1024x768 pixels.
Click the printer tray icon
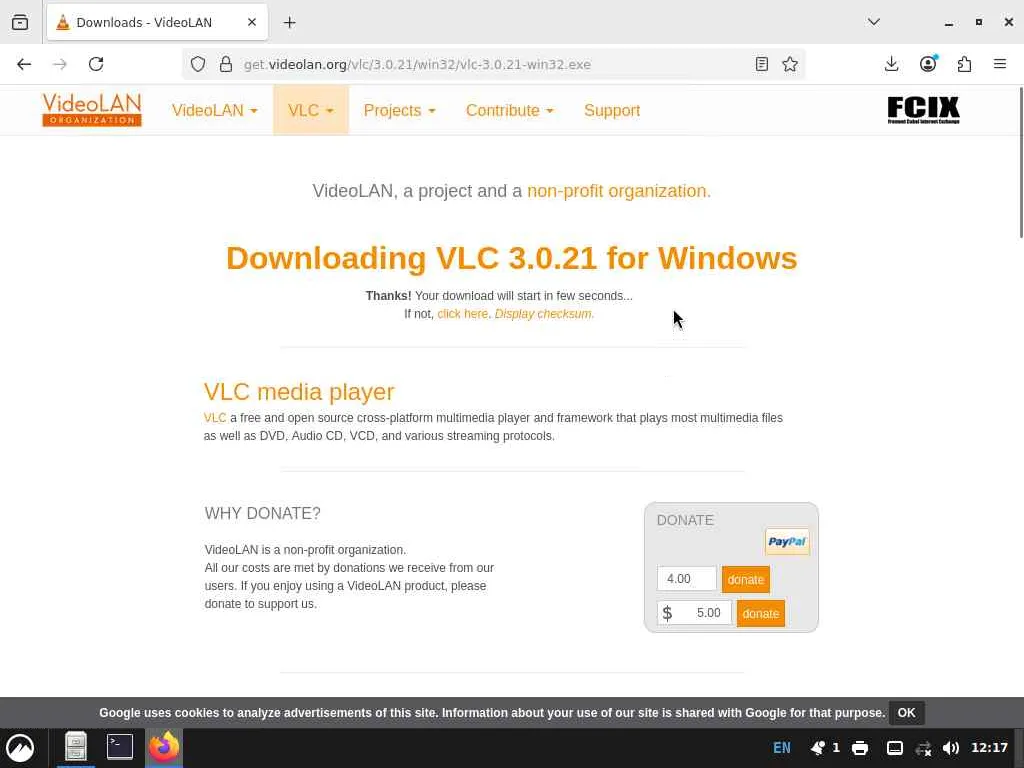(860, 748)
